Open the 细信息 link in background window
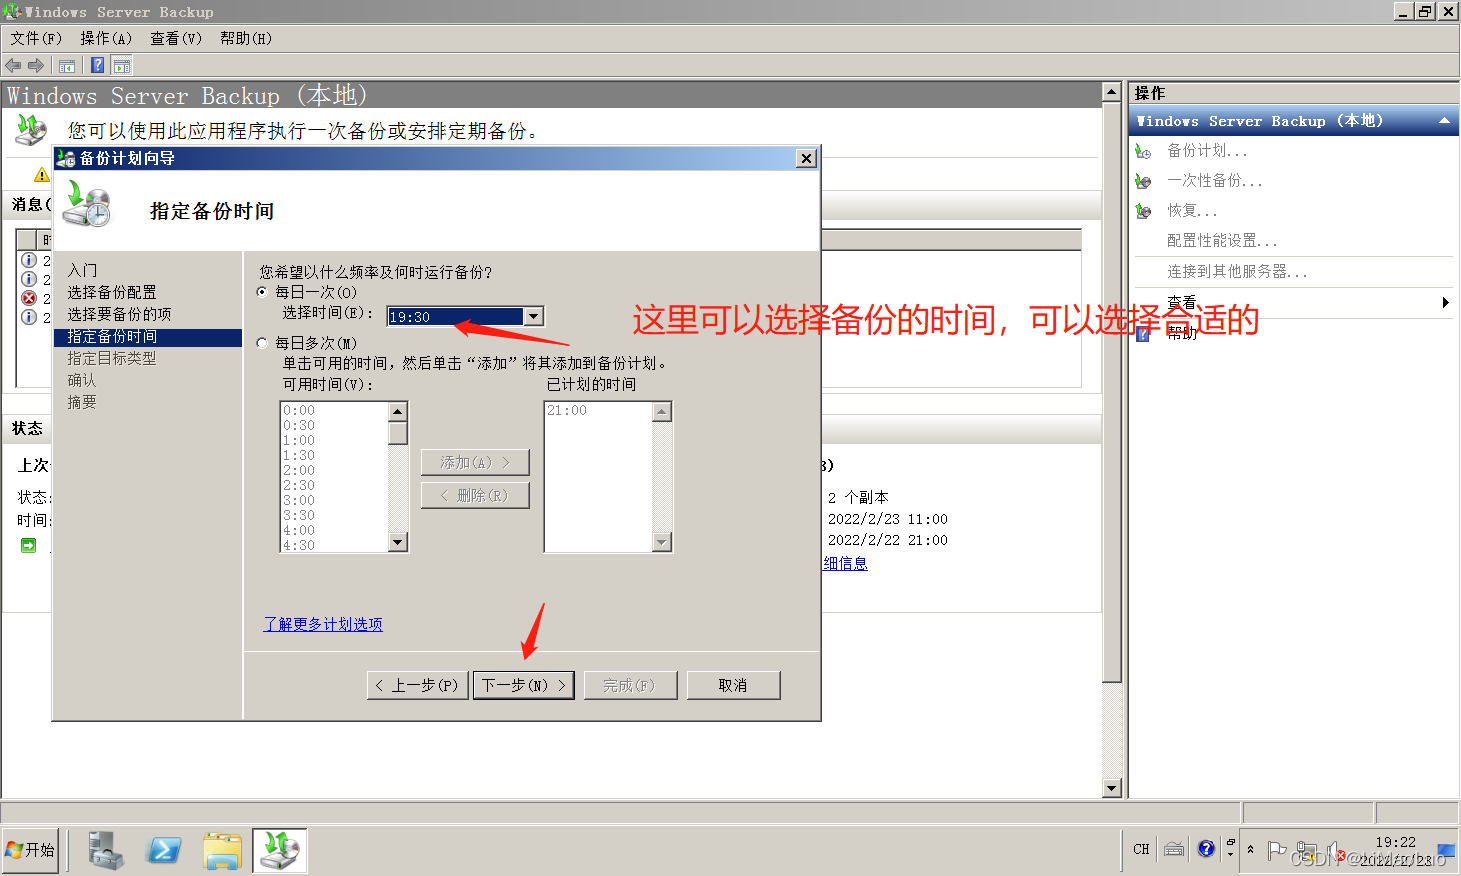Screen dimensions: 1461x876 [845, 563]
